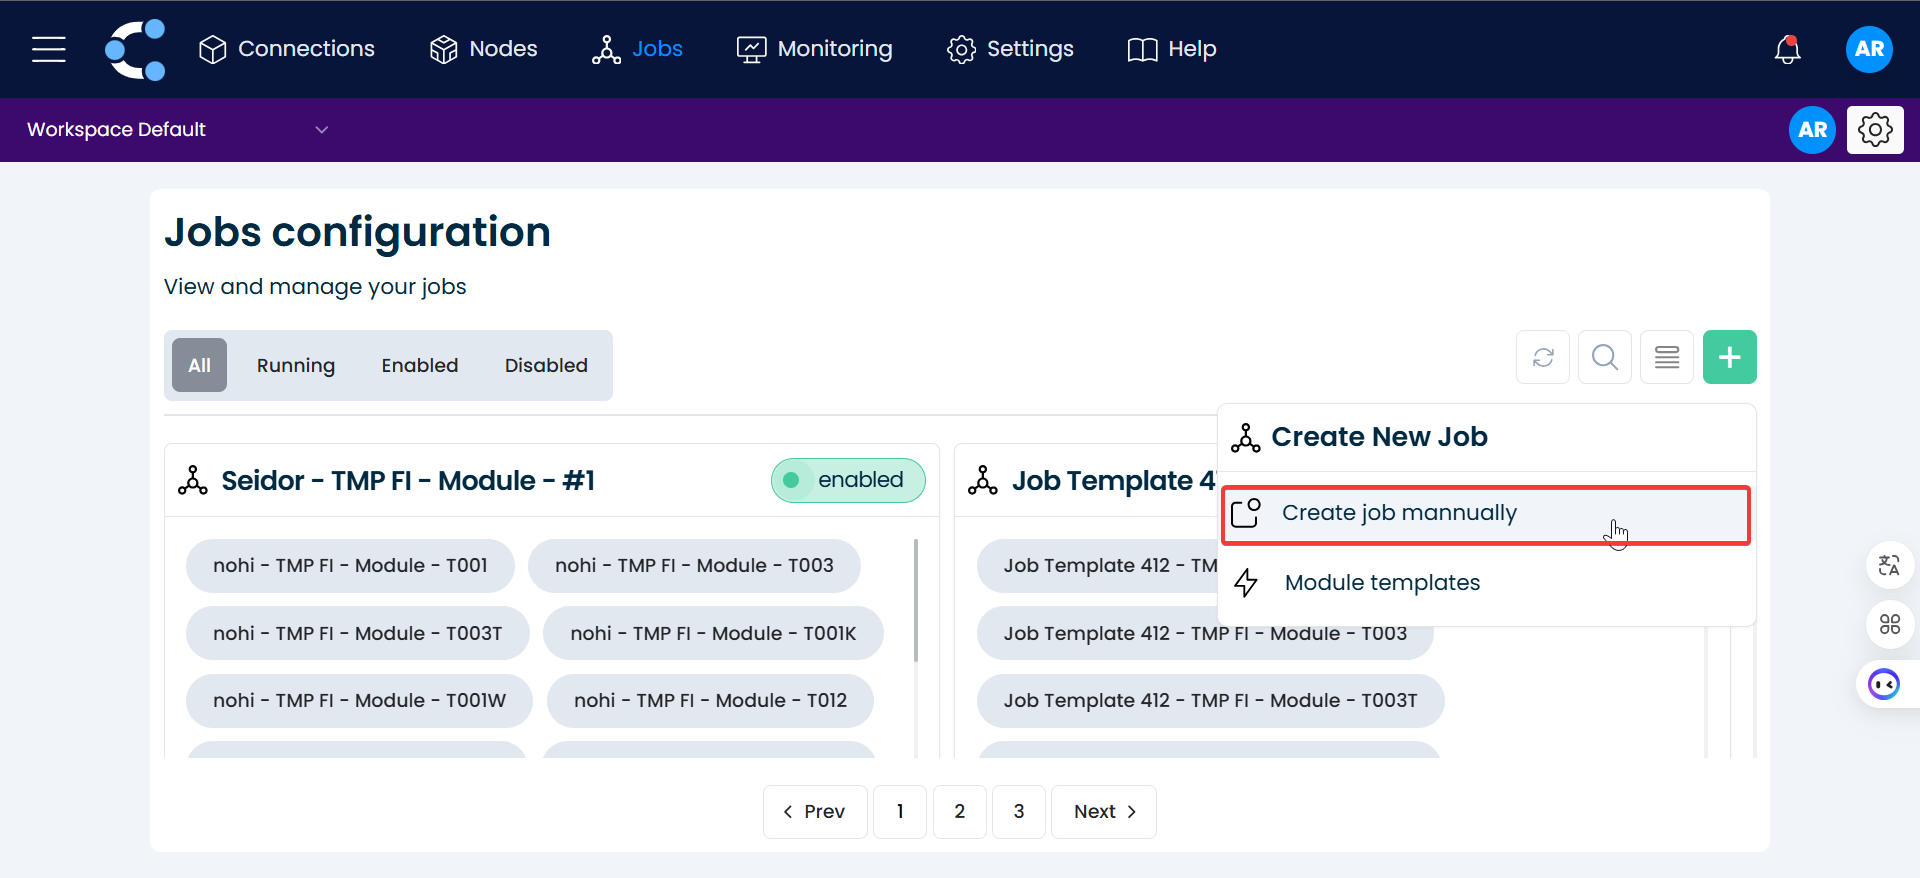Switch to list view layout icon

click(x=1667, y=357)
